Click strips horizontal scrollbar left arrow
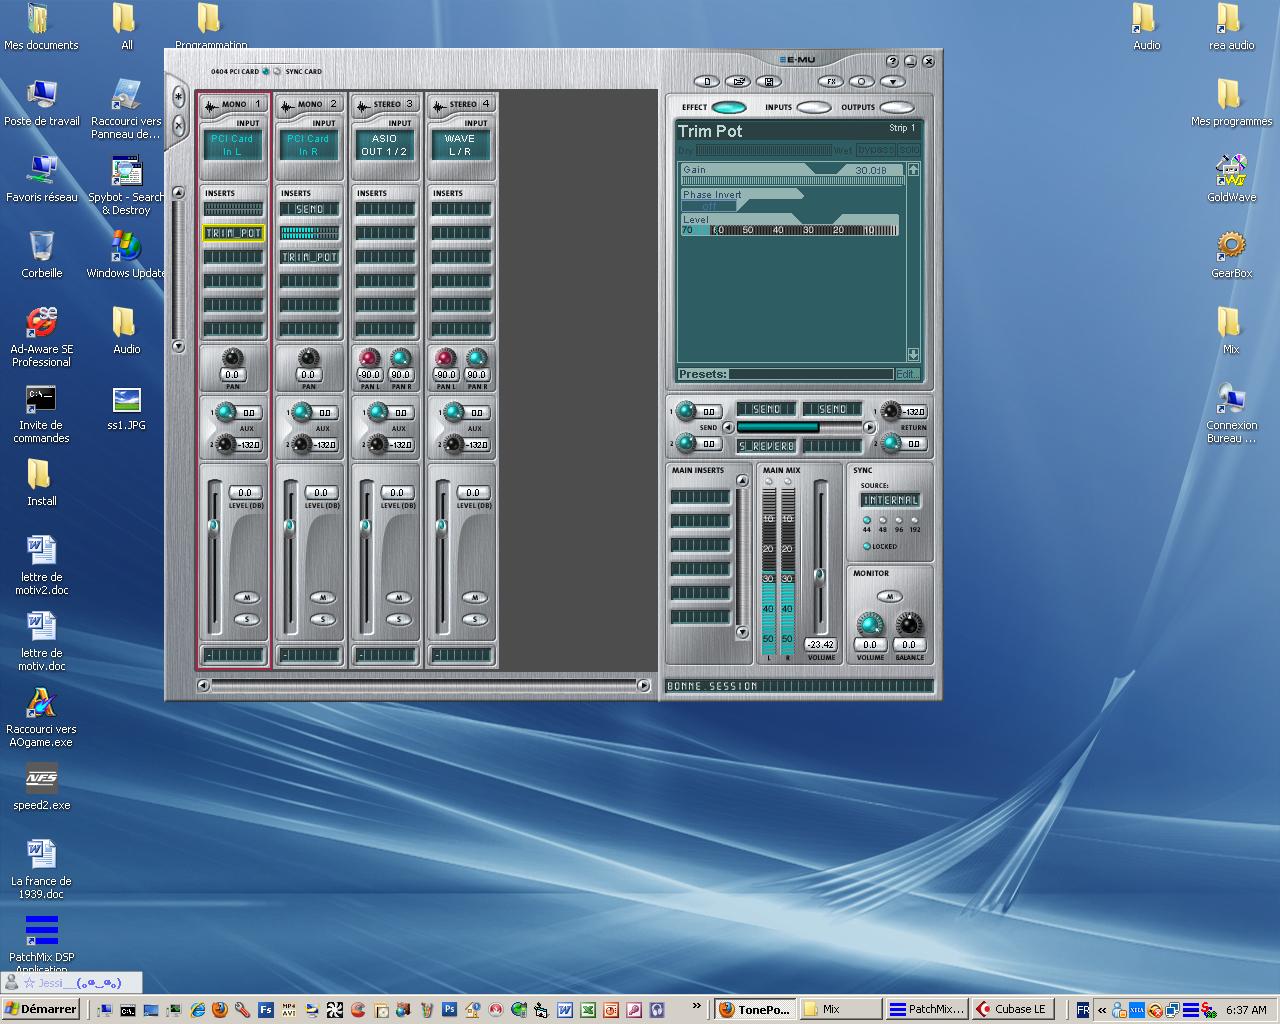1280x1024 pixels. (x=204, y=685)
